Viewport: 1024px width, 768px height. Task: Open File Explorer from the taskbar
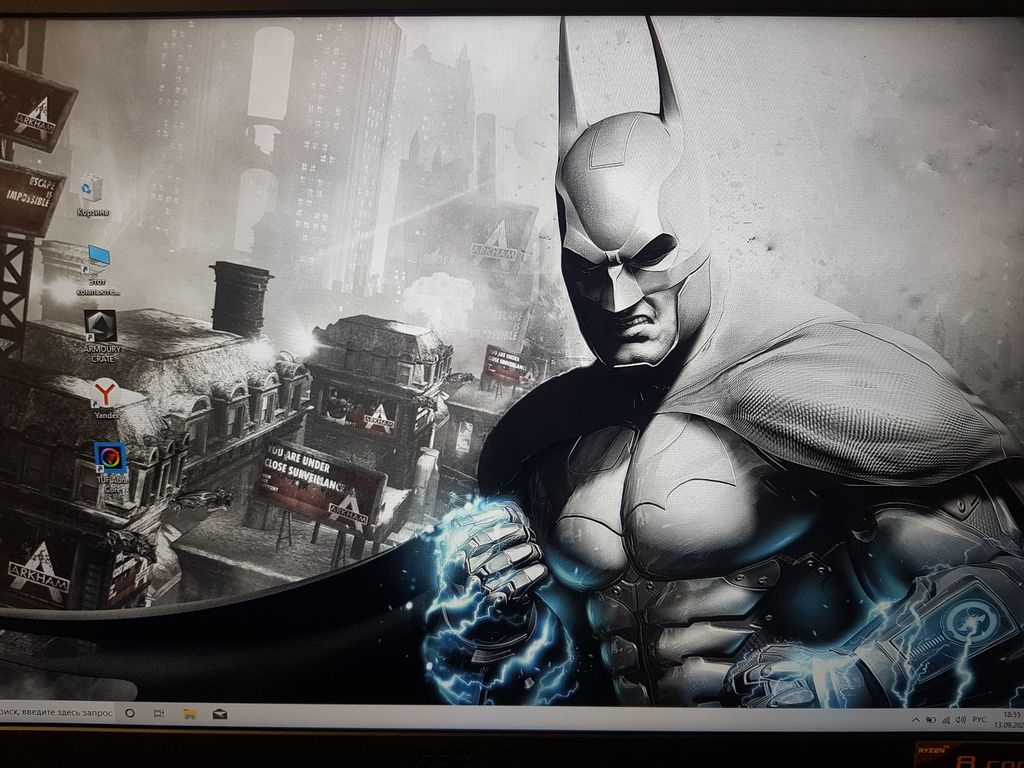point(189,714)
